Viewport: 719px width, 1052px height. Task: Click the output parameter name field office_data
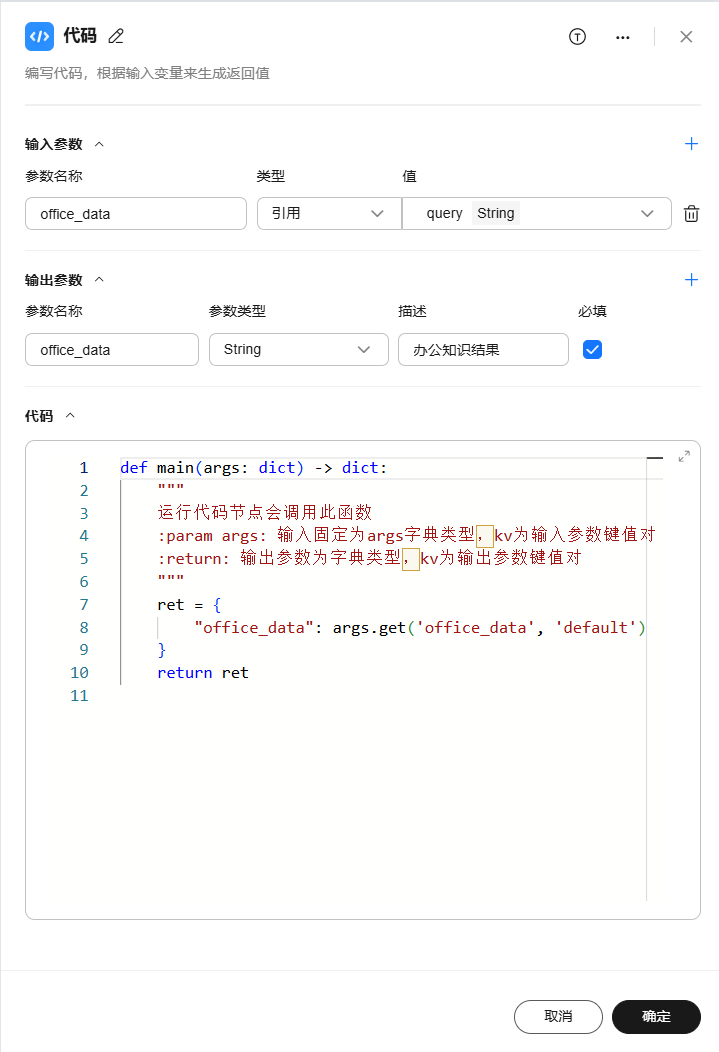tap(111, 350)
